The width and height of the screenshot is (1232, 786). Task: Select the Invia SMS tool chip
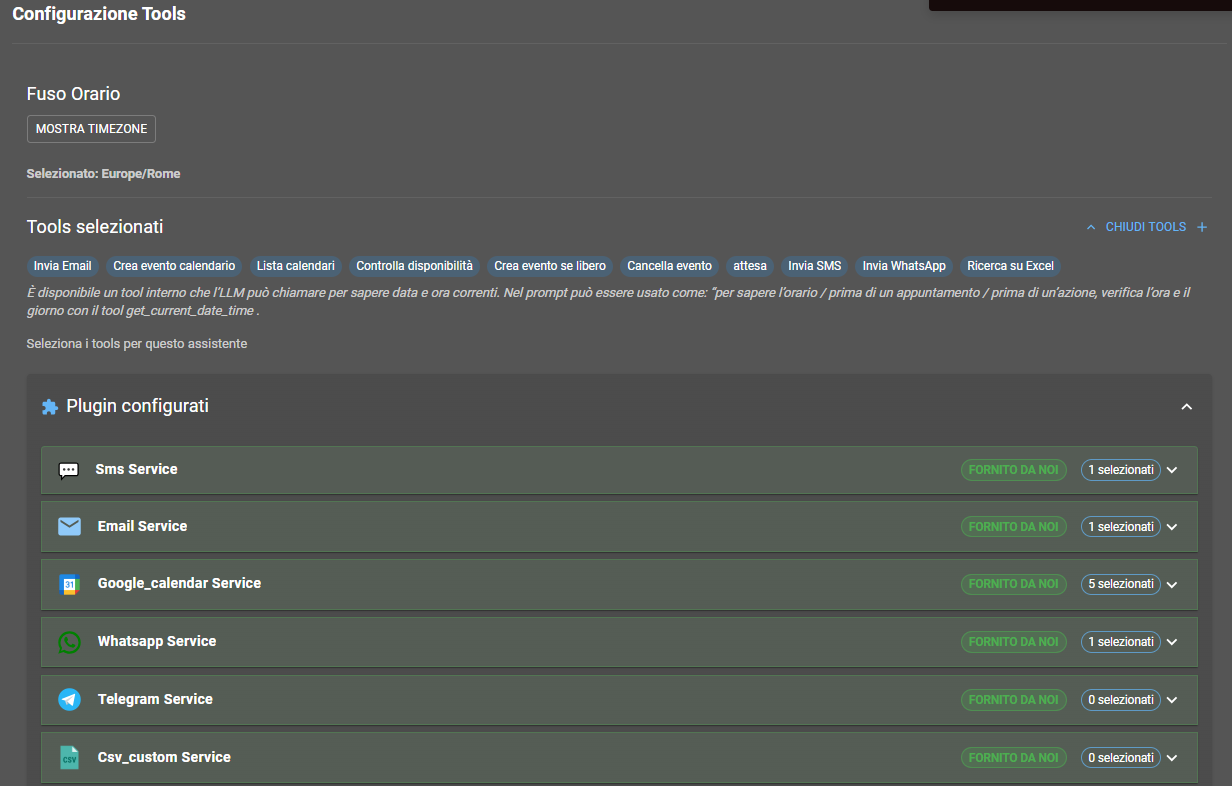pos(814,266)
